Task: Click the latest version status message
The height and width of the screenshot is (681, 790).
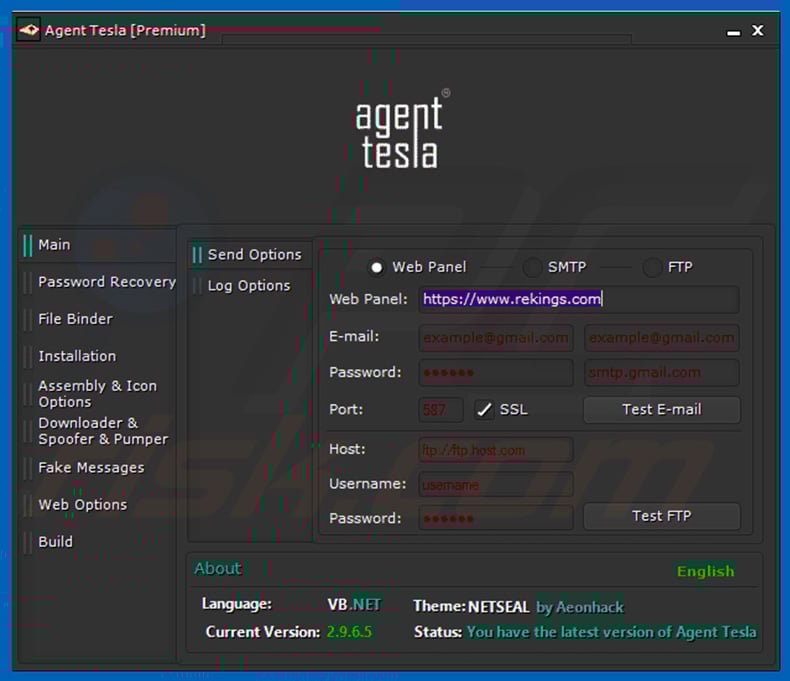Action: click(x=611, y=632)
